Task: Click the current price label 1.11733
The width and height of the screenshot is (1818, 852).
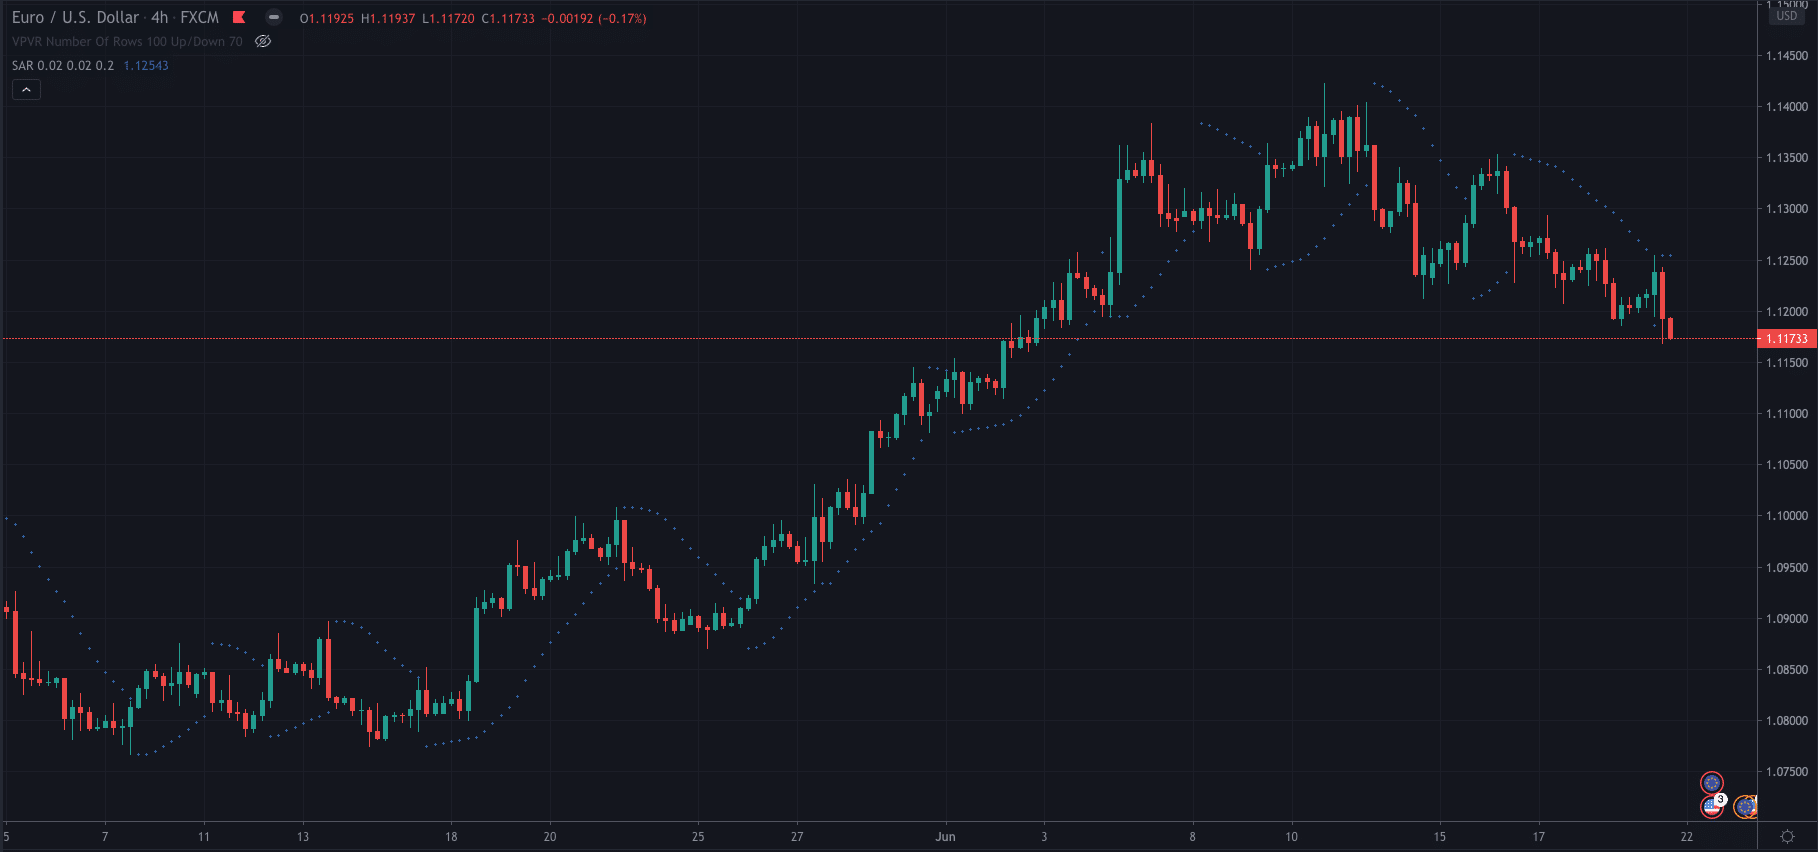Action: click(1787, 339)
